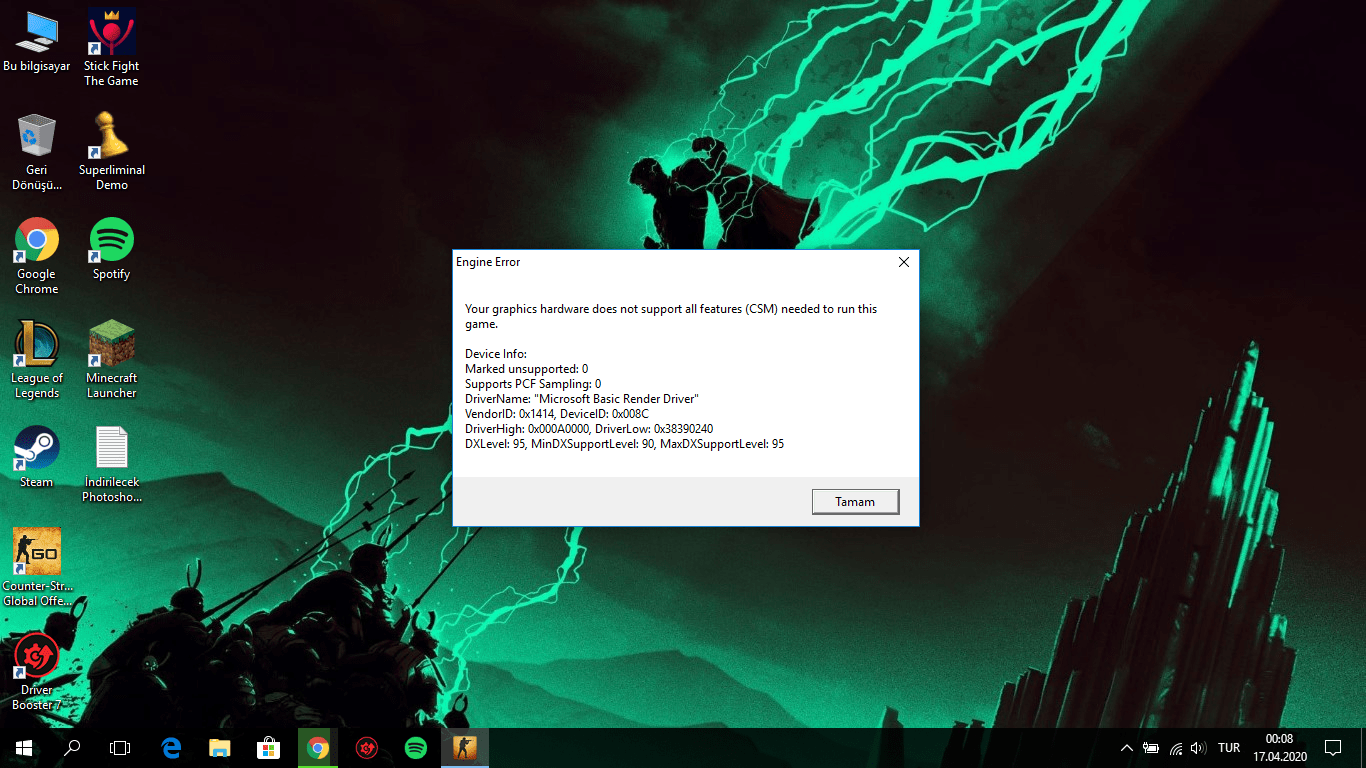The width and height of the screenshot is (1366, 768).
Task: Click the TUR input language indicator
Action: click(1229, 748)
